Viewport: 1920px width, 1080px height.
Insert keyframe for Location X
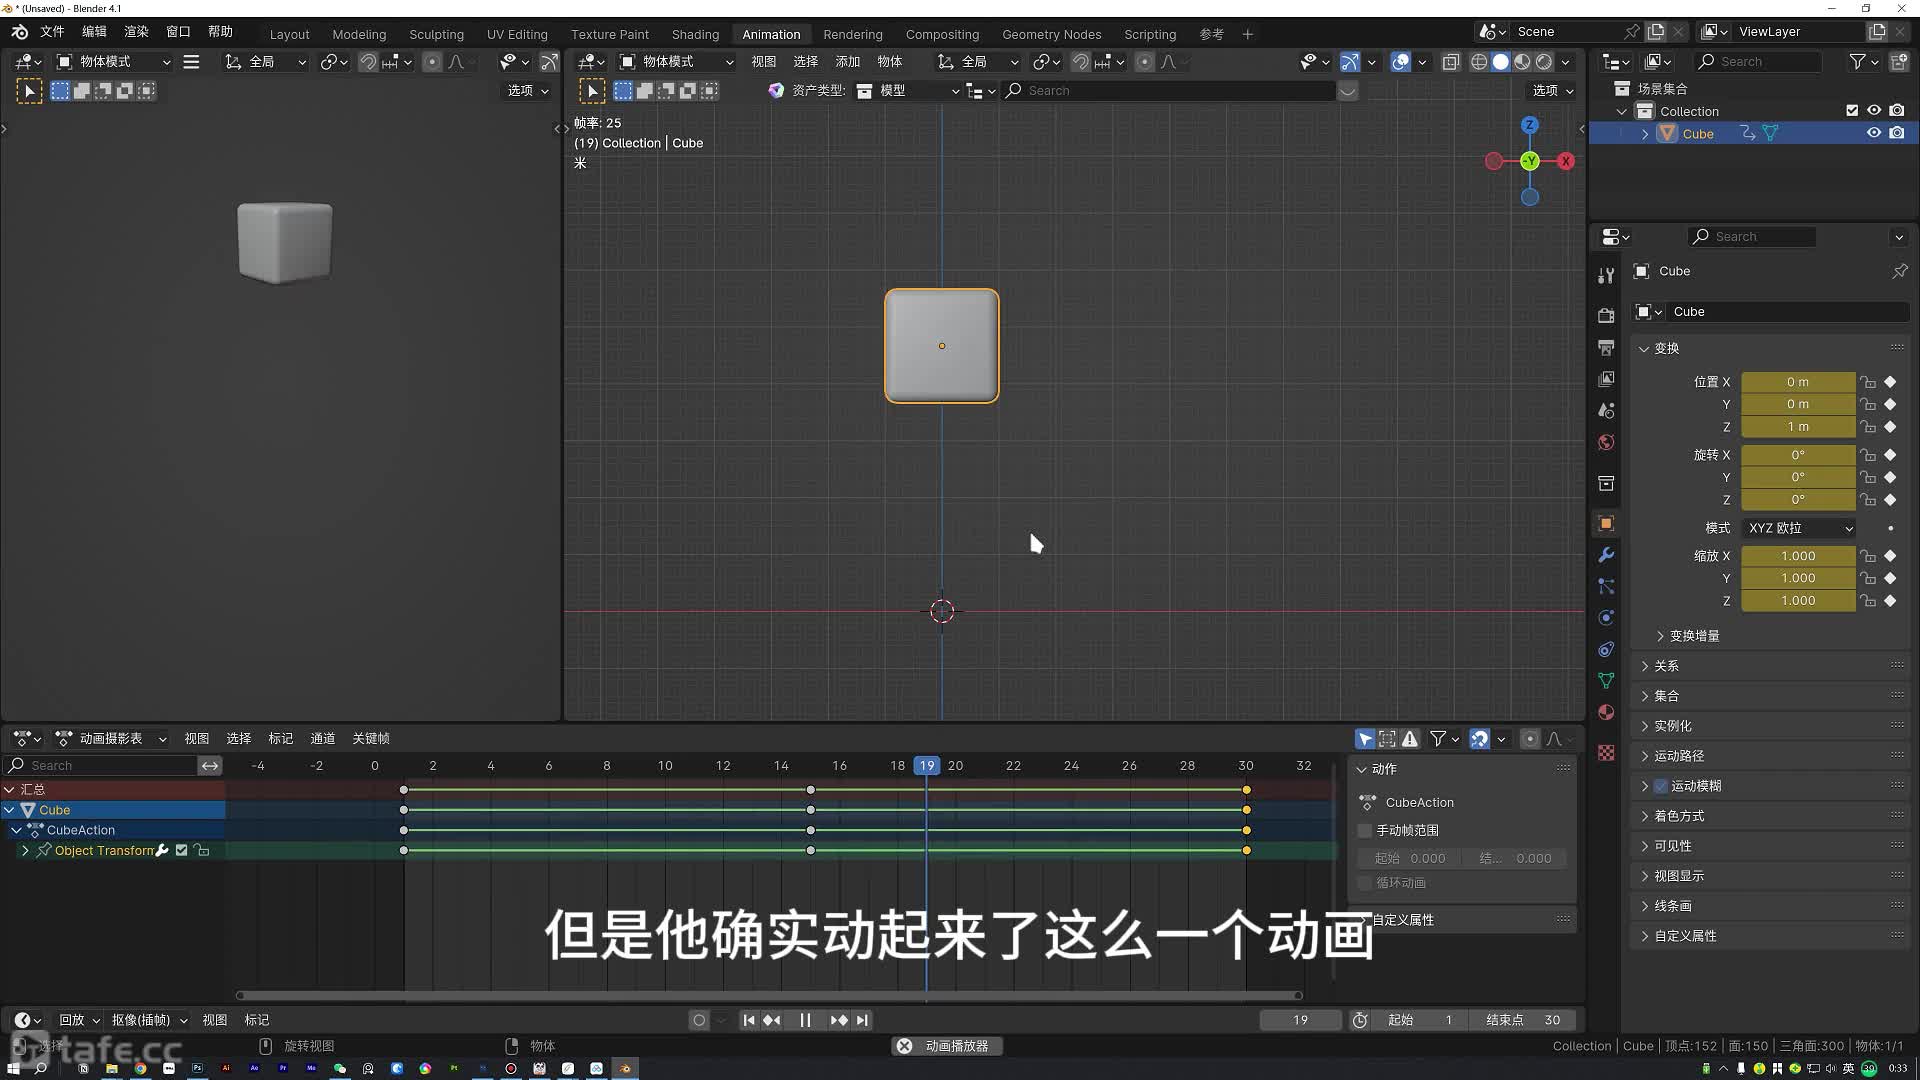[1890, 382]
